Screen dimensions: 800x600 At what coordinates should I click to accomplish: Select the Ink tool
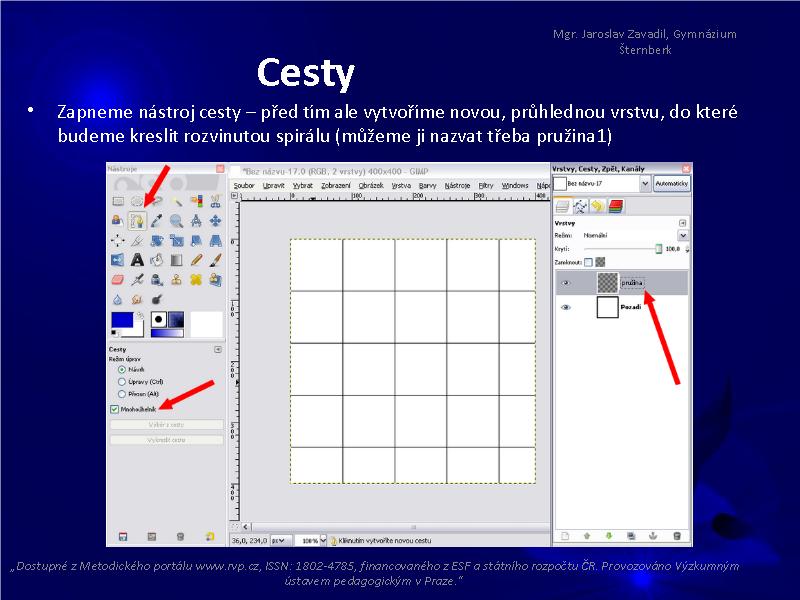pos(157,280)
